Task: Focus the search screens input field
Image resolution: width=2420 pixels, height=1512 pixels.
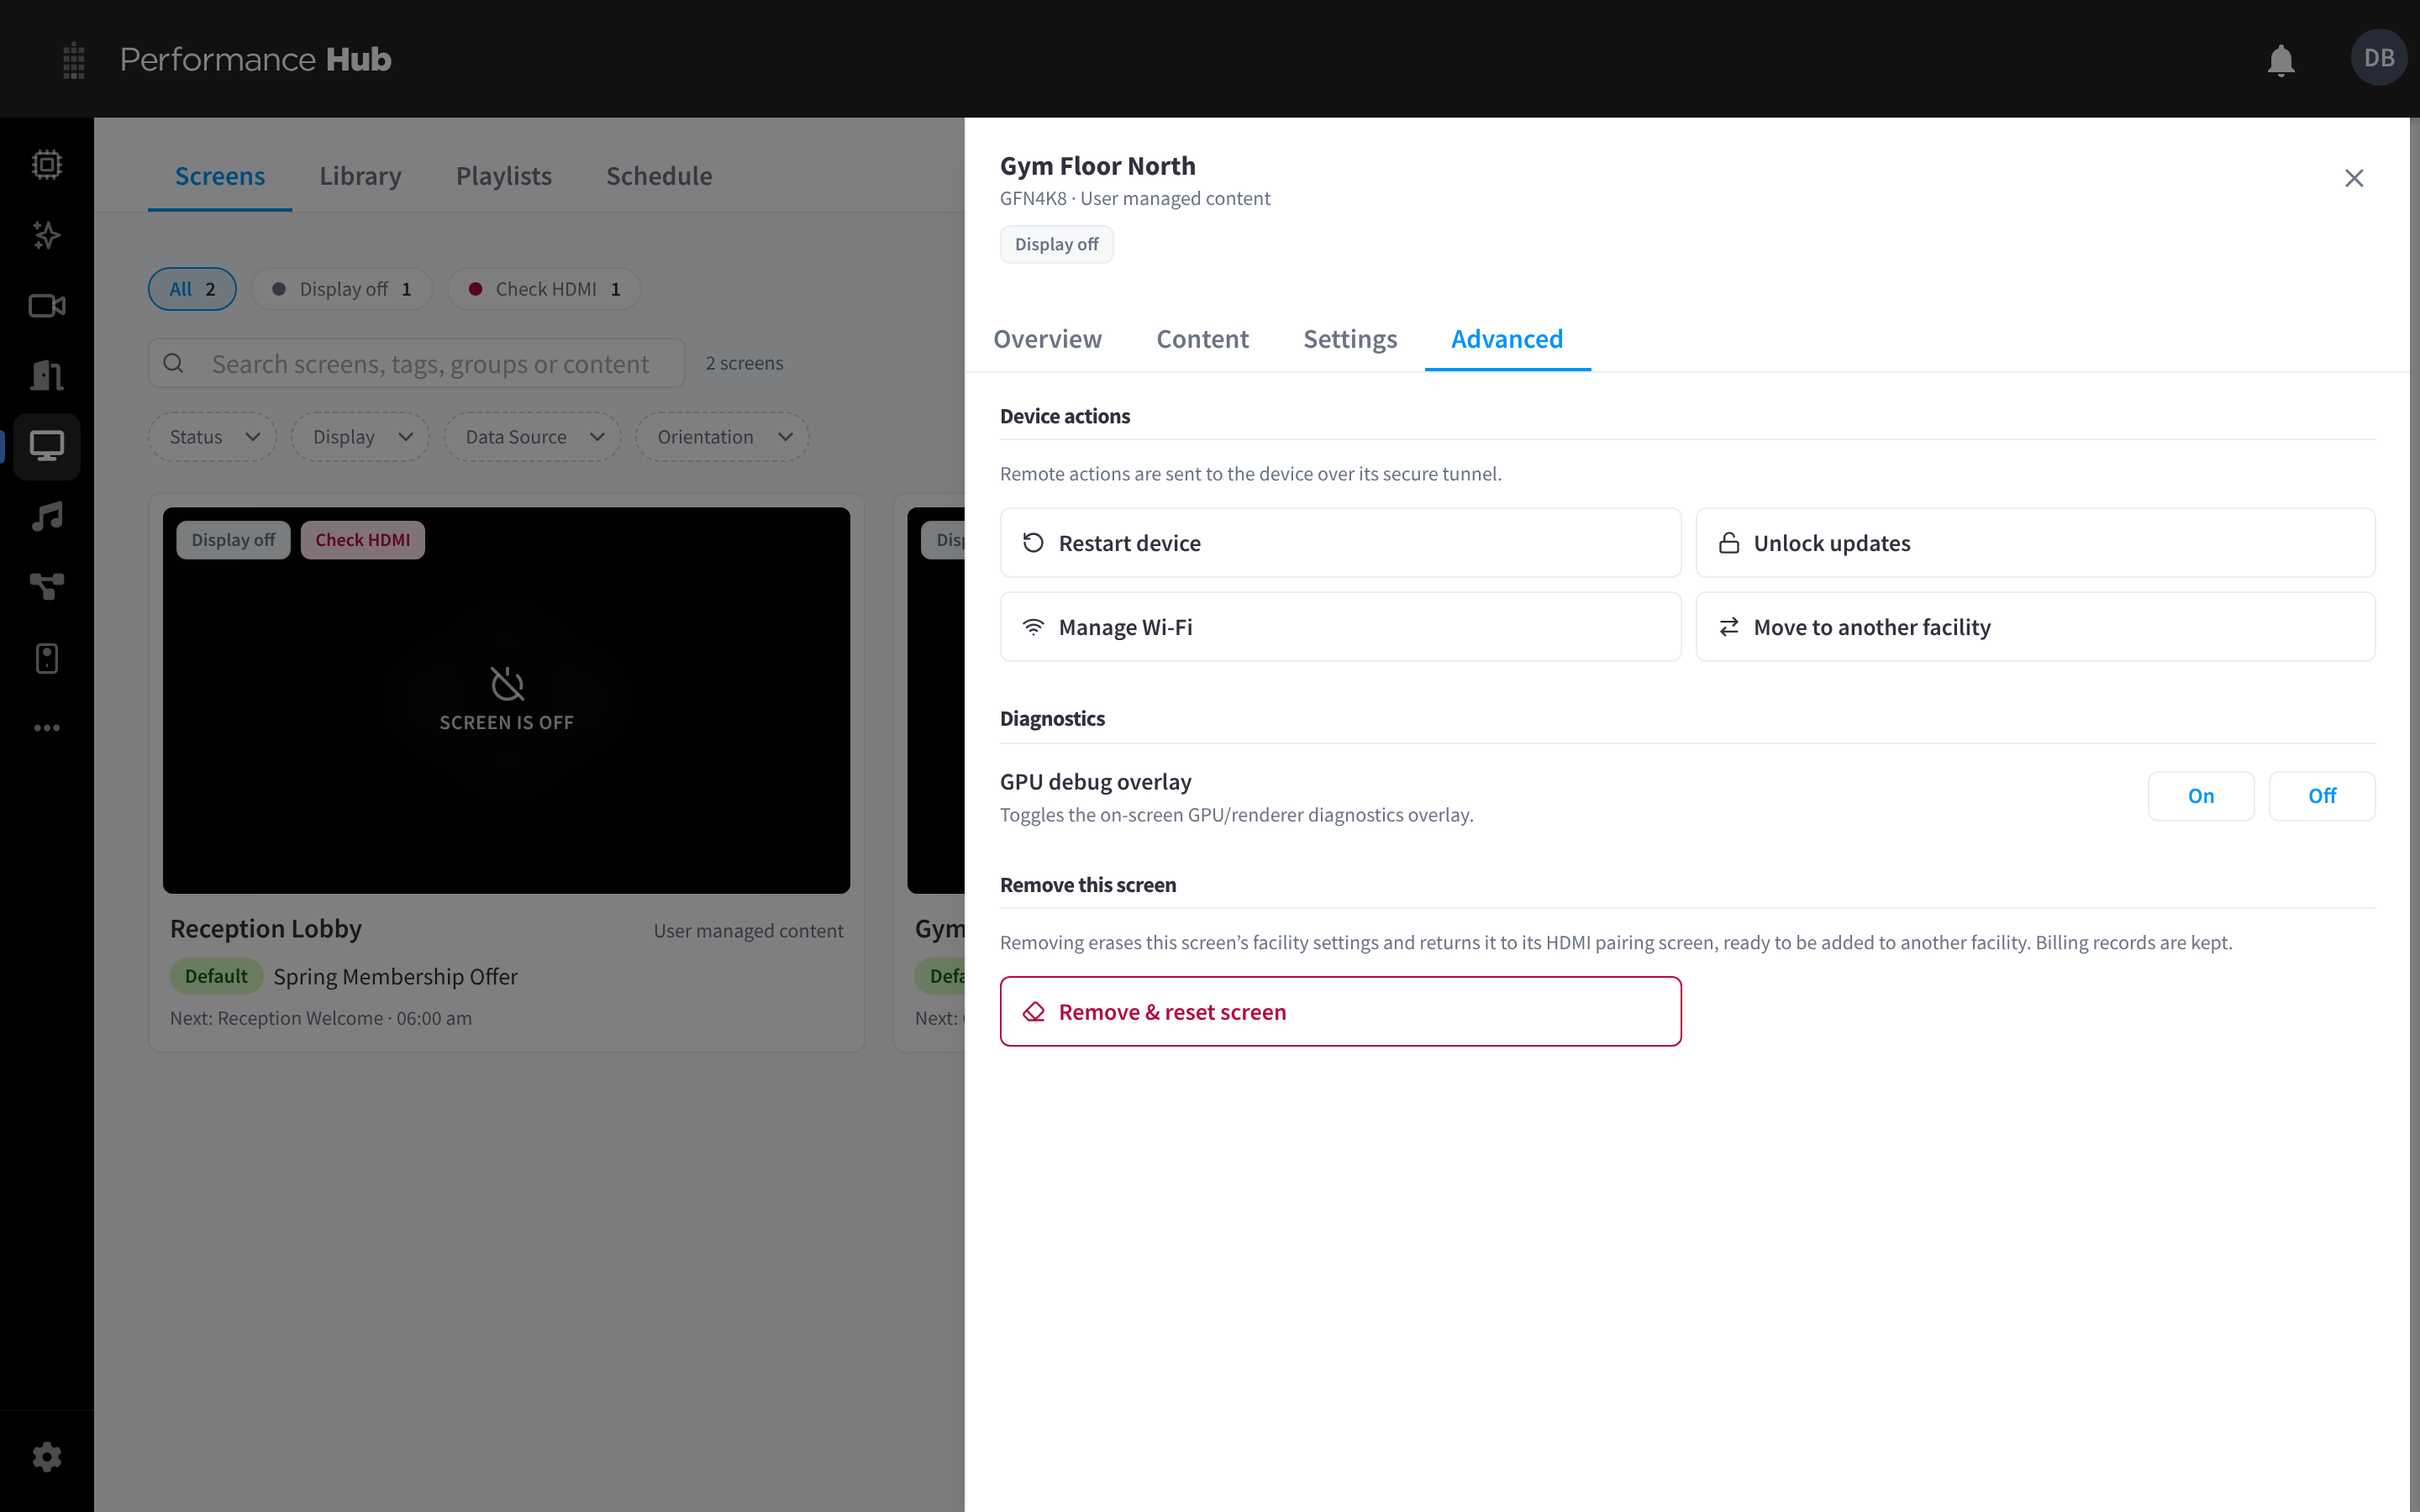Action: pos(416,363)
